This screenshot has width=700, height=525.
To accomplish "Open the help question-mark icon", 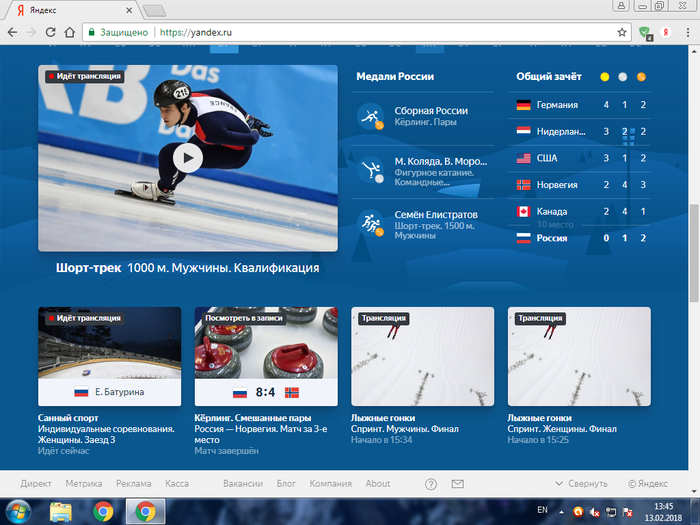I will [x=431, y=484].
